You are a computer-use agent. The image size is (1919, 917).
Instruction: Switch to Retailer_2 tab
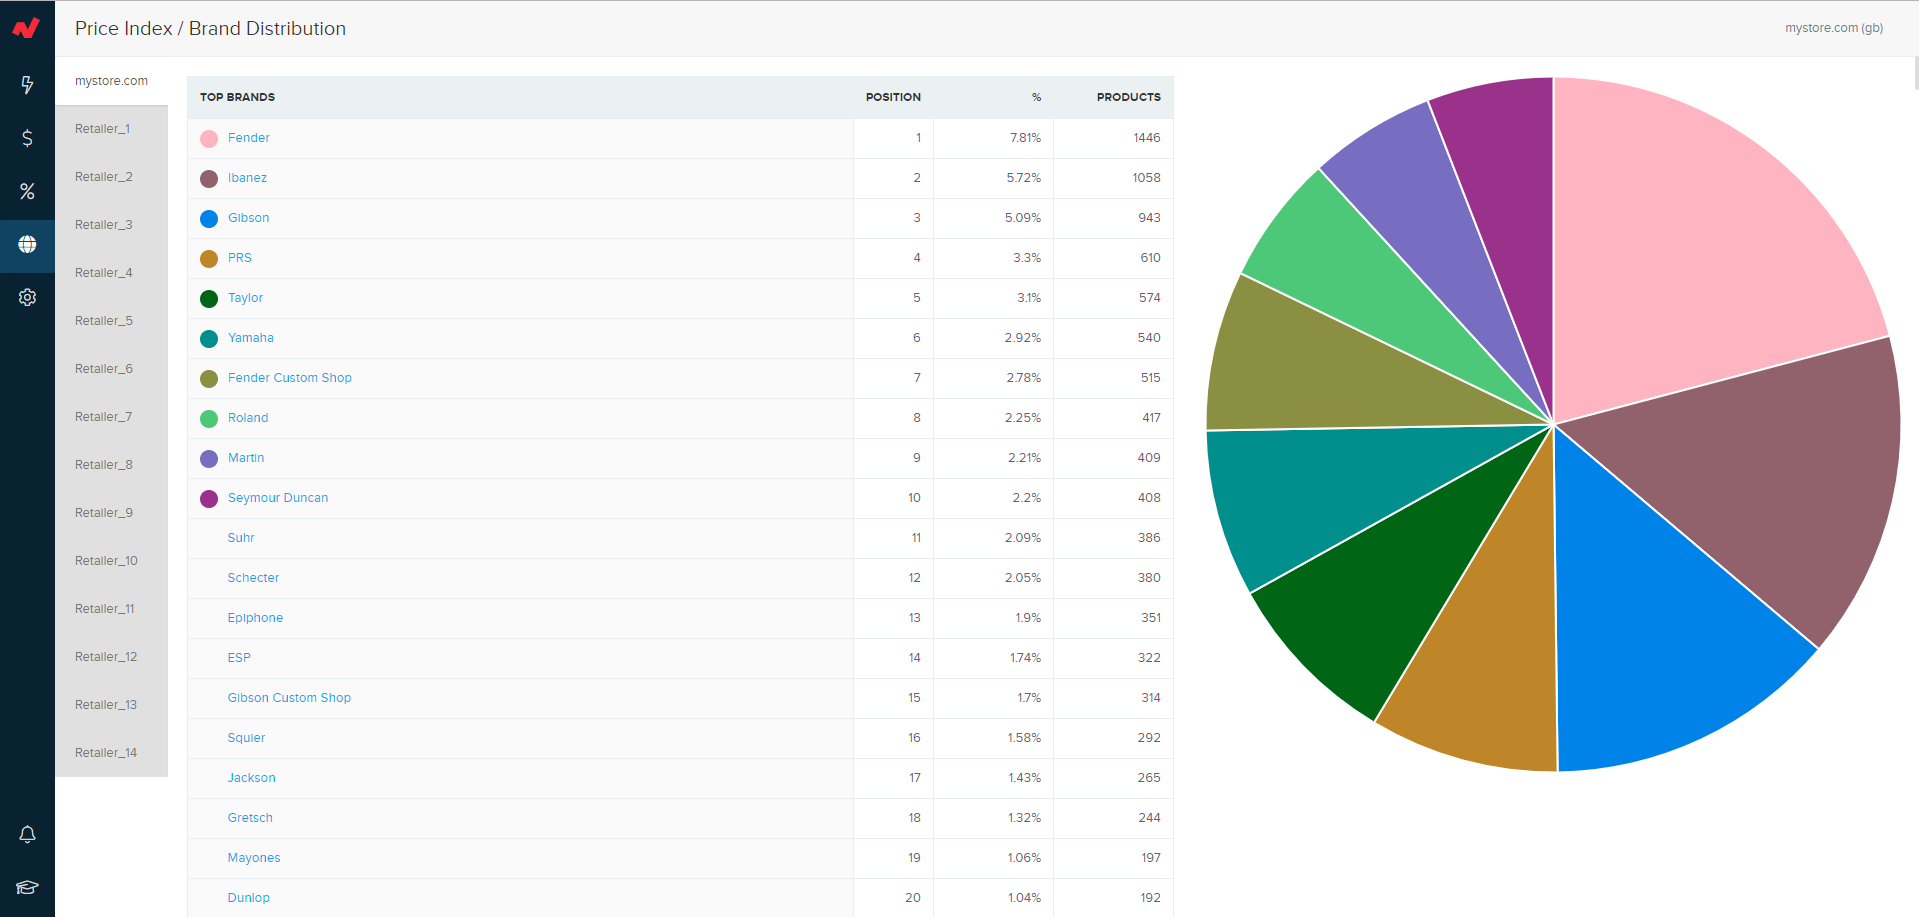pos(111,177)
